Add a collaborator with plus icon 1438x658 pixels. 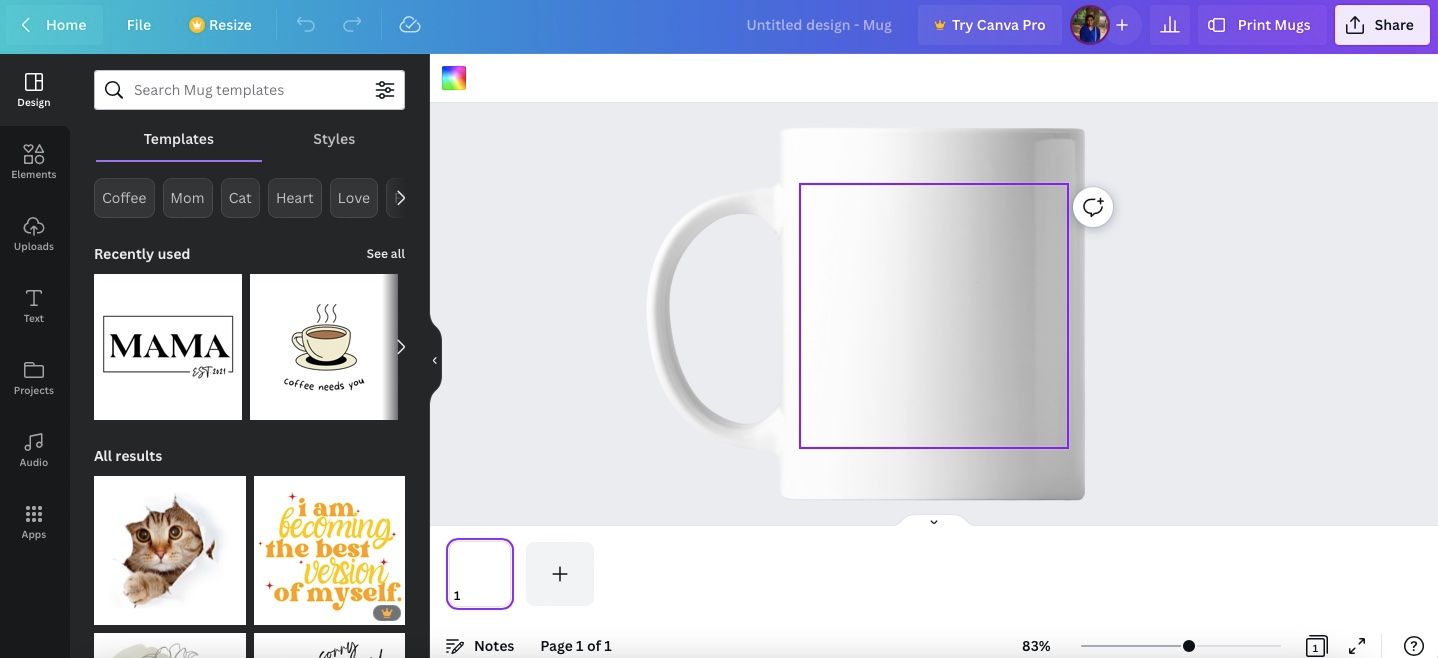click(x=1122, y=25)
